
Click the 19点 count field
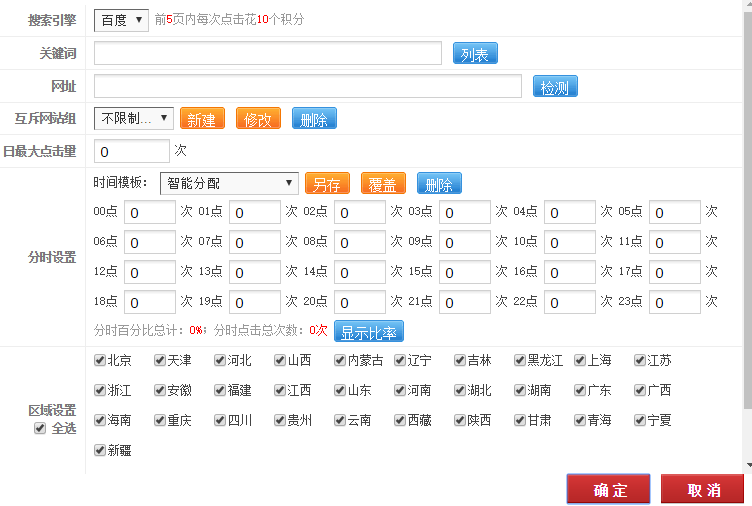(255, 302)
